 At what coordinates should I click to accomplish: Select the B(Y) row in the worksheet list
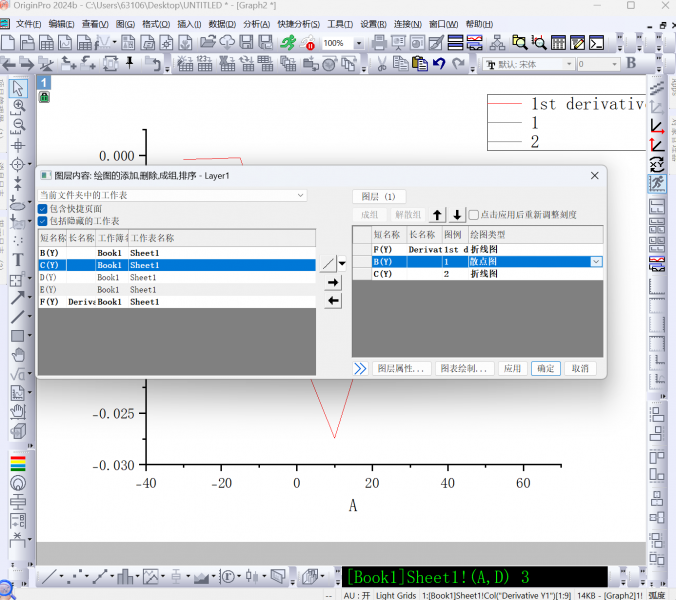(x=177, y=253)
